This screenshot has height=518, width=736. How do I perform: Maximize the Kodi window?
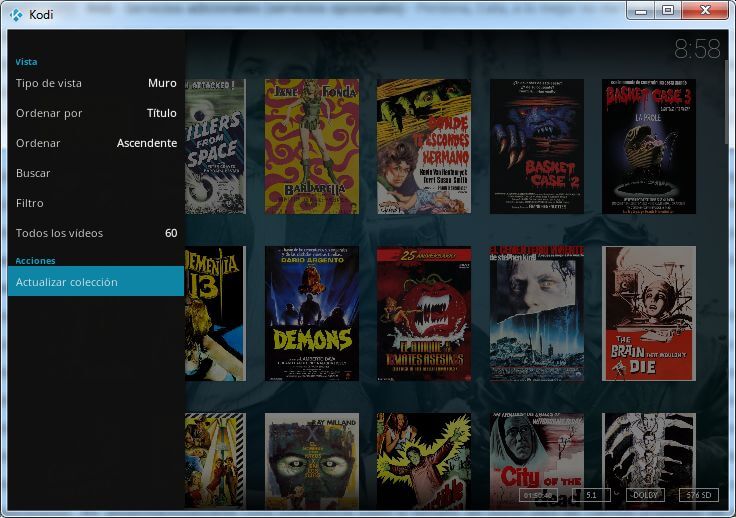click(668, 10)
